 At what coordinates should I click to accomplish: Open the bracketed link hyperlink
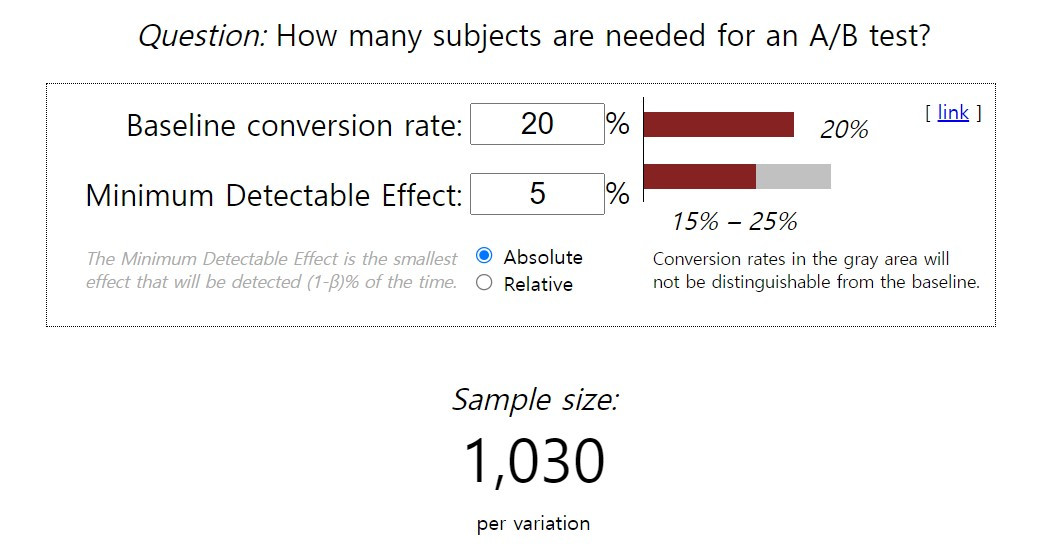[x=953, y=112]
